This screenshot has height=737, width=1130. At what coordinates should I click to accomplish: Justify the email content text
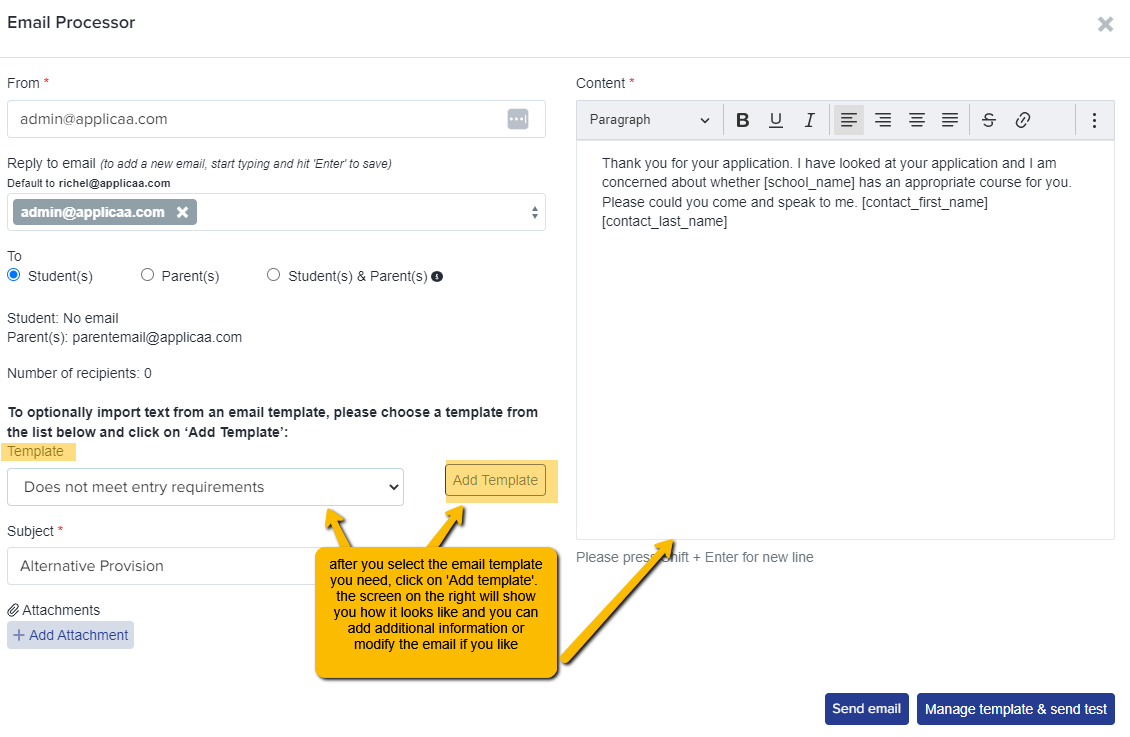click(x=950, y=120)
